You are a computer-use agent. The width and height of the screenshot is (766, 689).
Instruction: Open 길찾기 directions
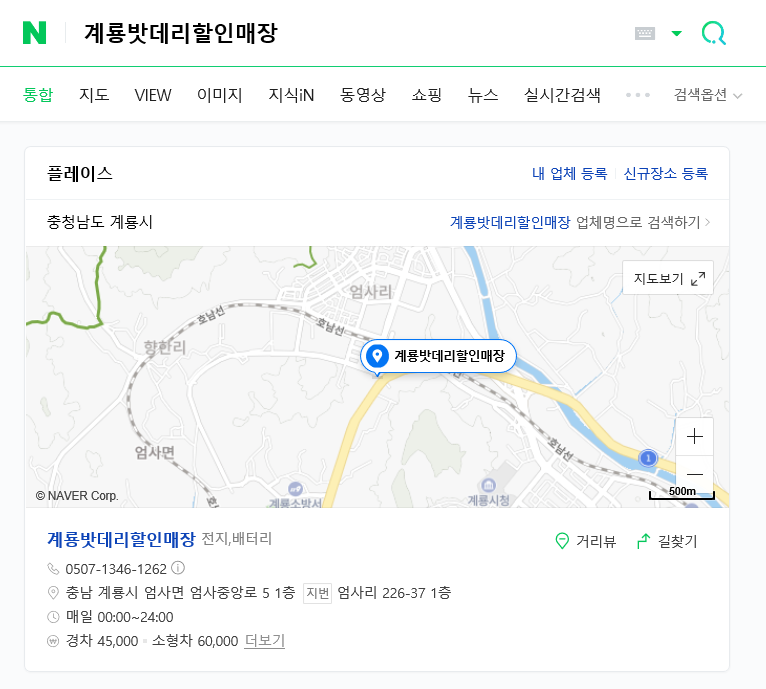667,541
